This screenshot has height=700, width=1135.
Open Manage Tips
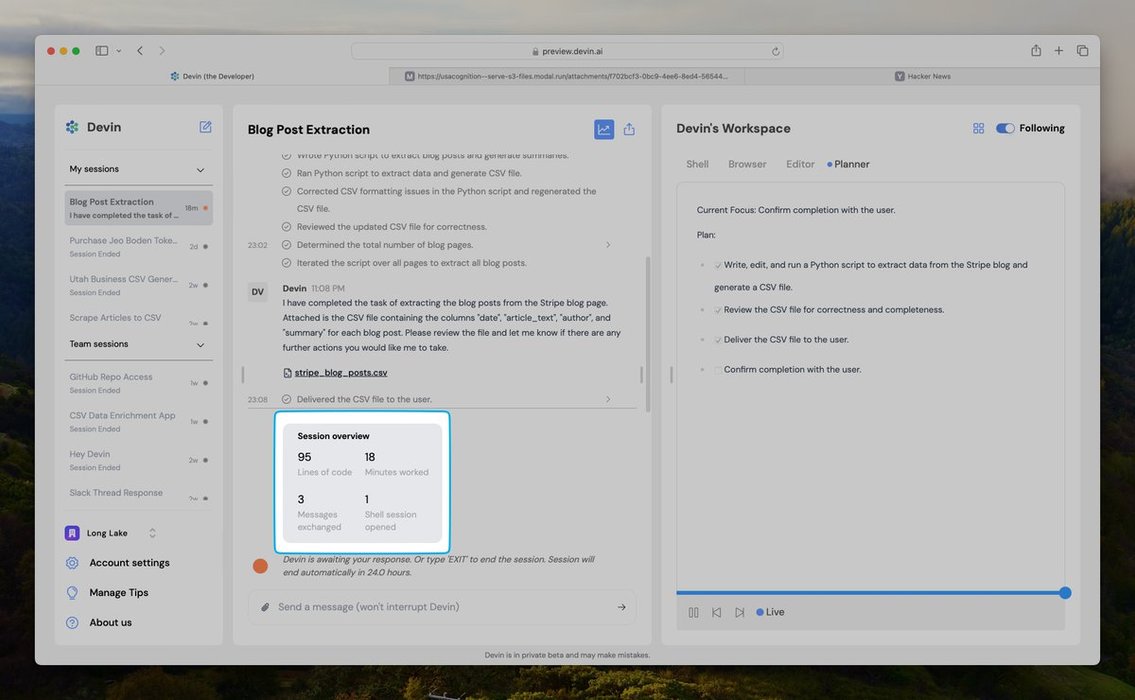[119, 592]
